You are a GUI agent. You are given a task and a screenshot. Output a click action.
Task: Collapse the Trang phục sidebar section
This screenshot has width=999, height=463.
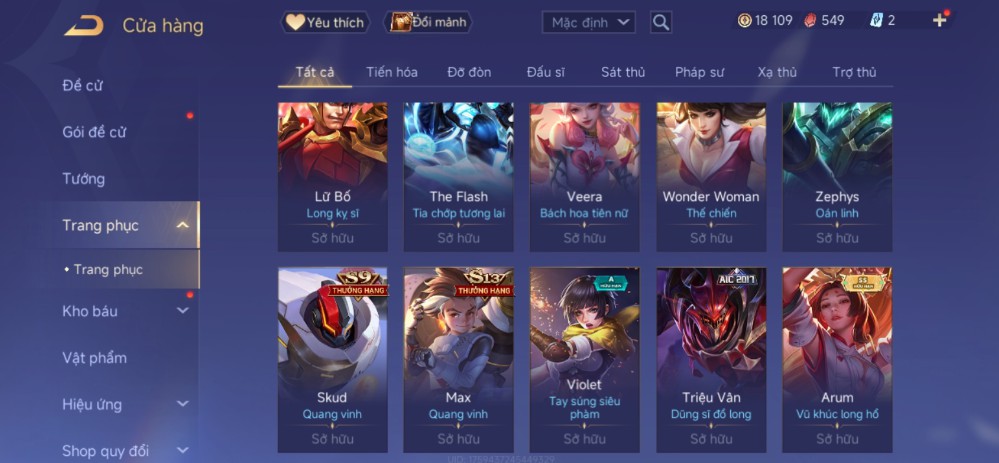[x=182, y=225]
